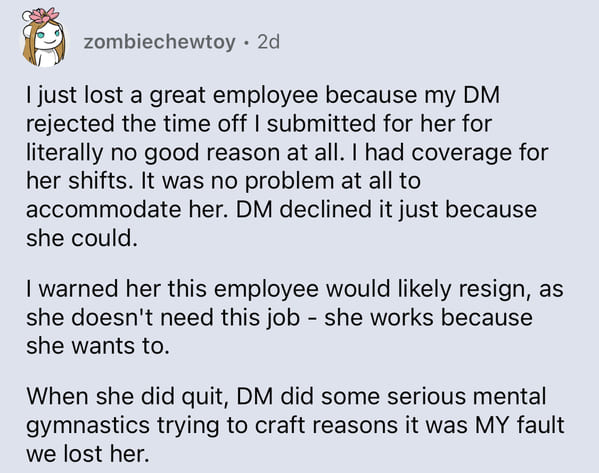Screen dimensions: 599x473
Task: Click the final line "we lost her."
Action: 87,454
